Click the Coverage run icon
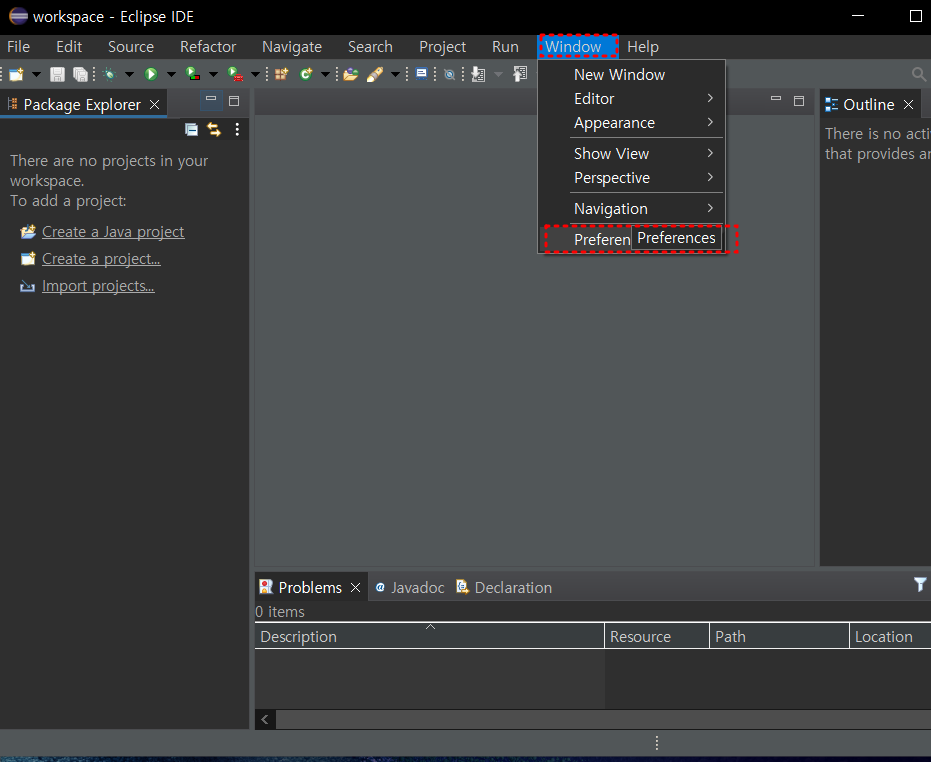The image size is (931, 762). point(193,74)
